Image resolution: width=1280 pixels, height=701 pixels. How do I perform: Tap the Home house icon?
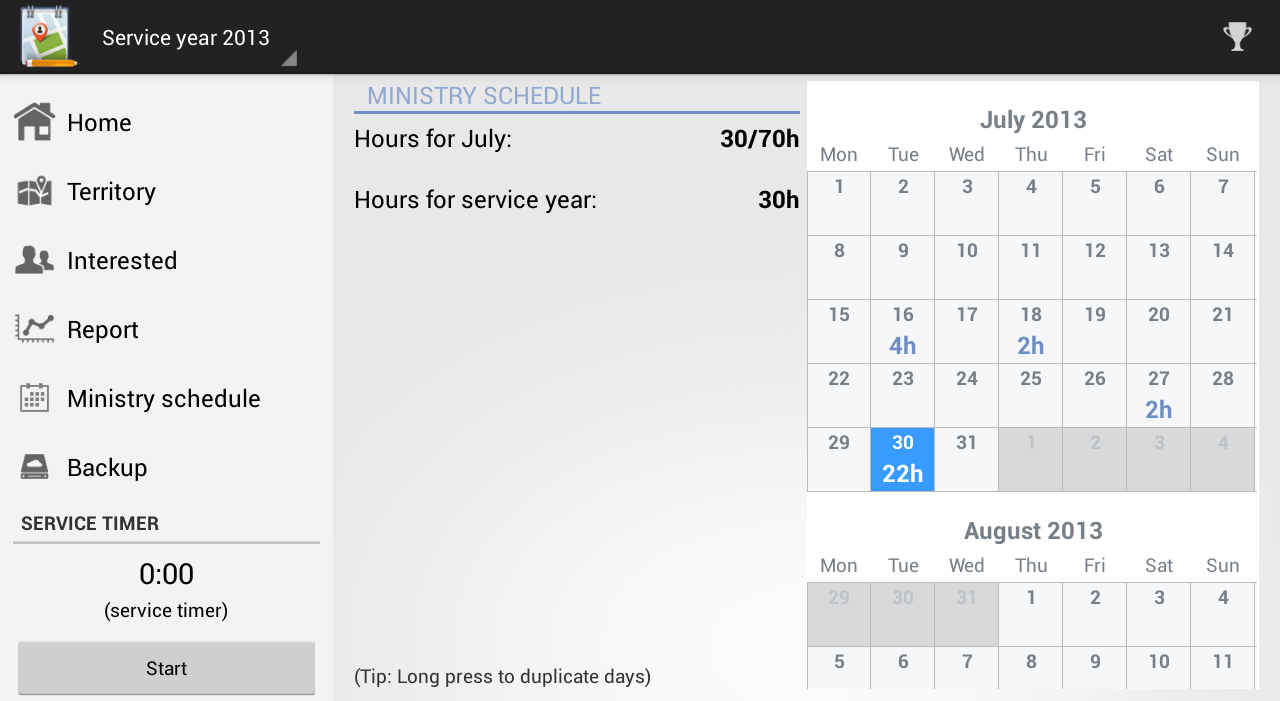click(x=34, y=122)
